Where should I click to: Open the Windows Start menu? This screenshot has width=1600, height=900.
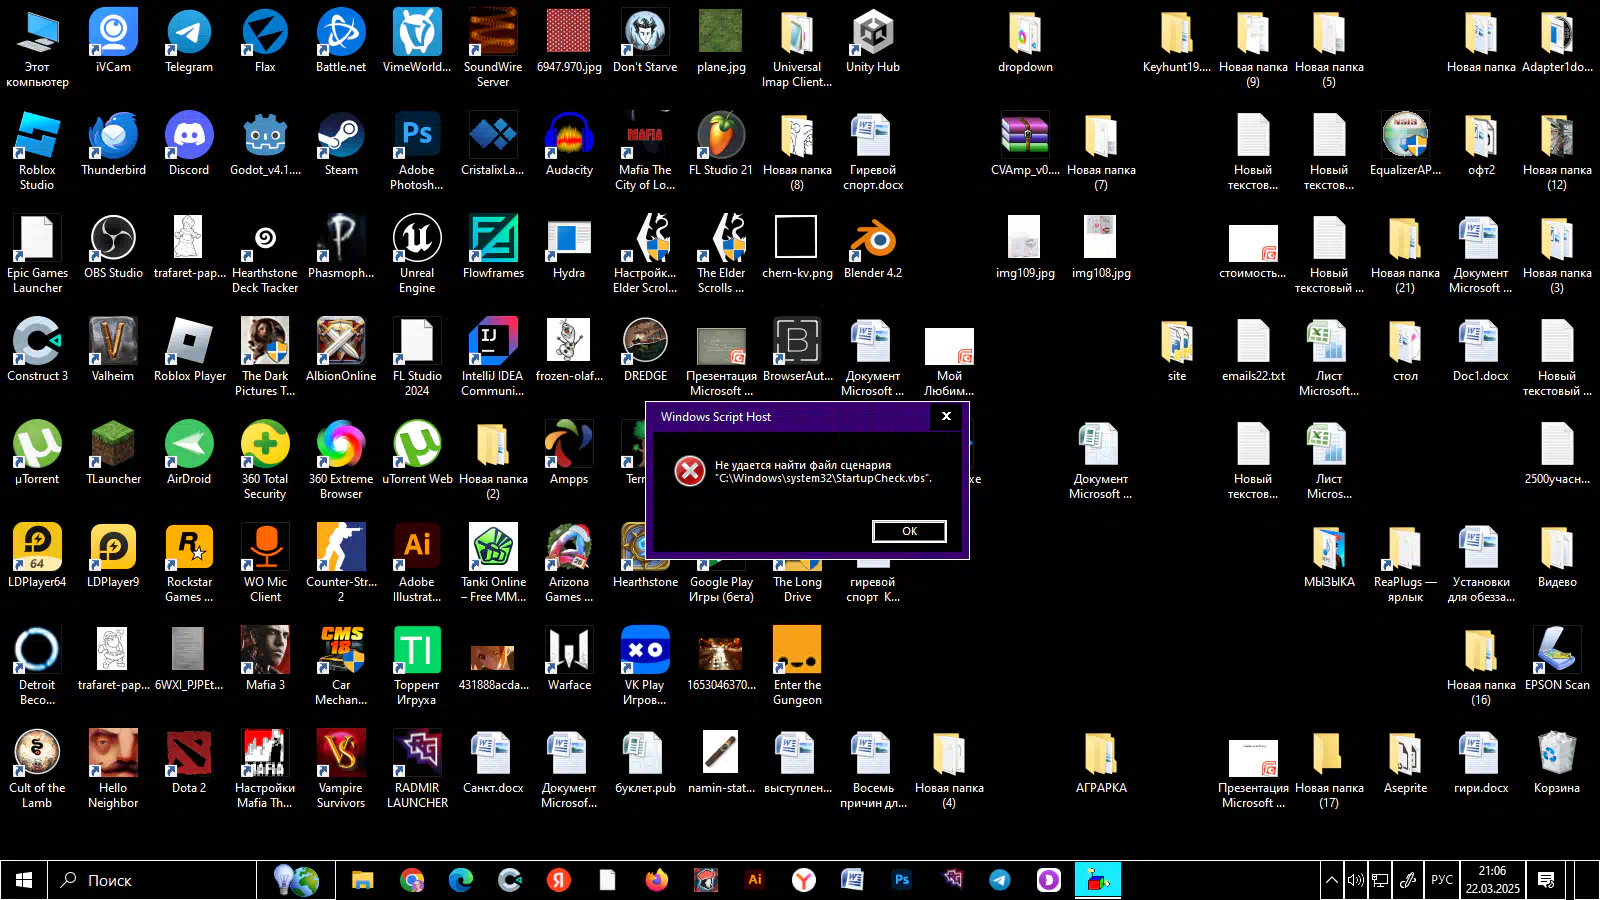(24, 880)
